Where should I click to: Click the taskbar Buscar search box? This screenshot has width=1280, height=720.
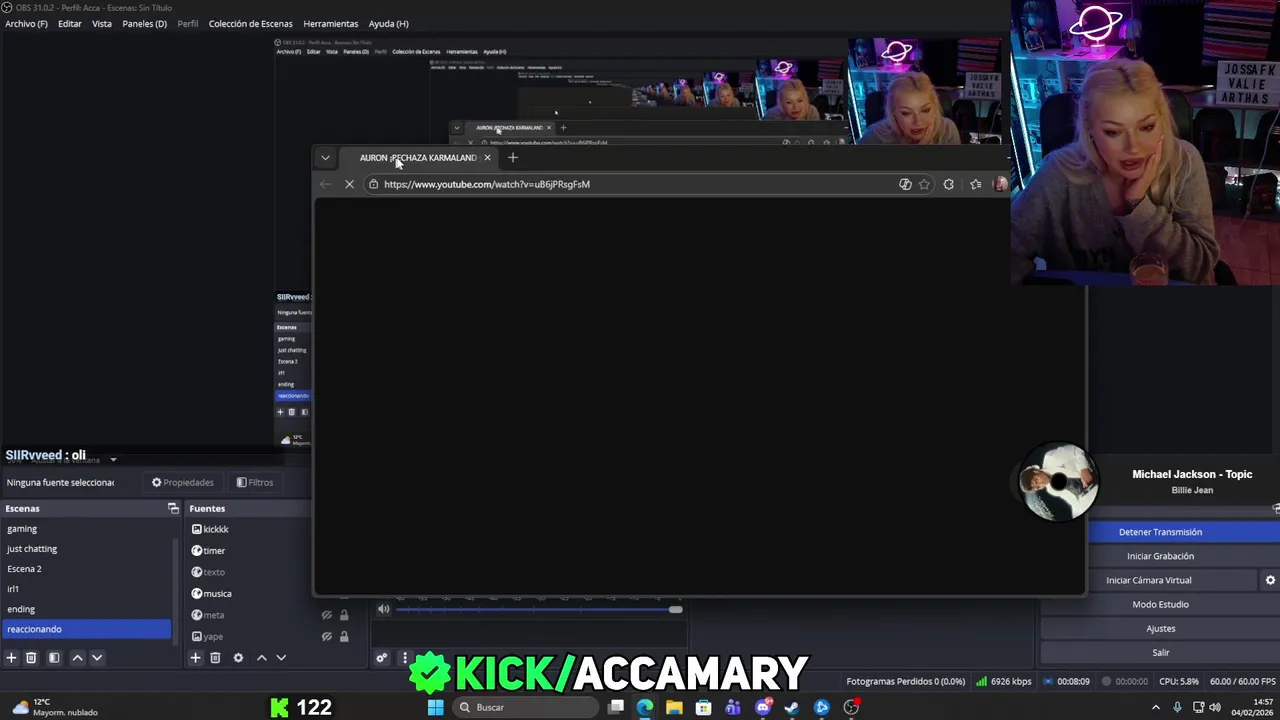525,707
